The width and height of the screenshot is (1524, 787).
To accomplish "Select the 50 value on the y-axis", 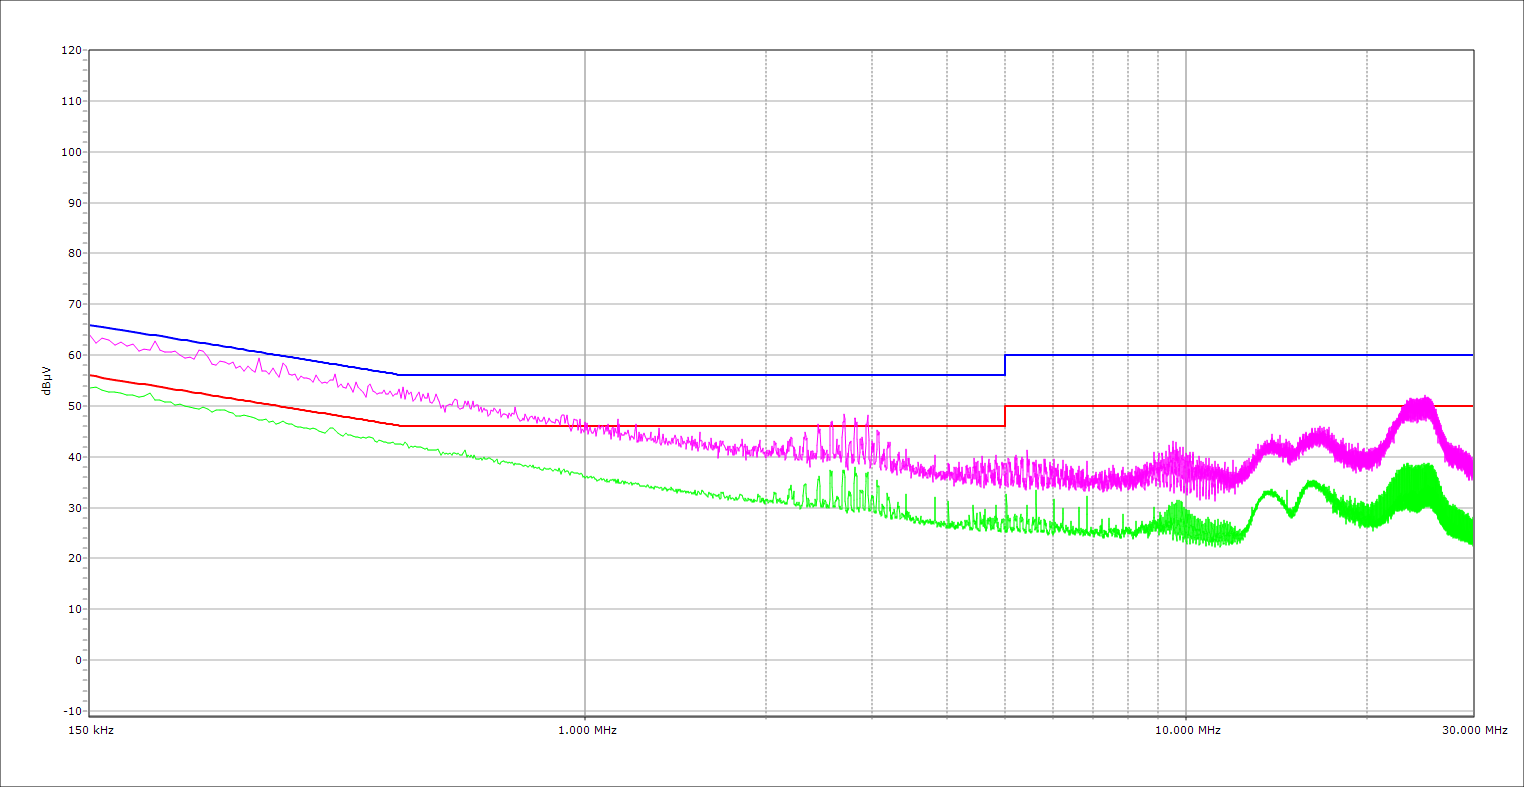I will coord(73,406).
